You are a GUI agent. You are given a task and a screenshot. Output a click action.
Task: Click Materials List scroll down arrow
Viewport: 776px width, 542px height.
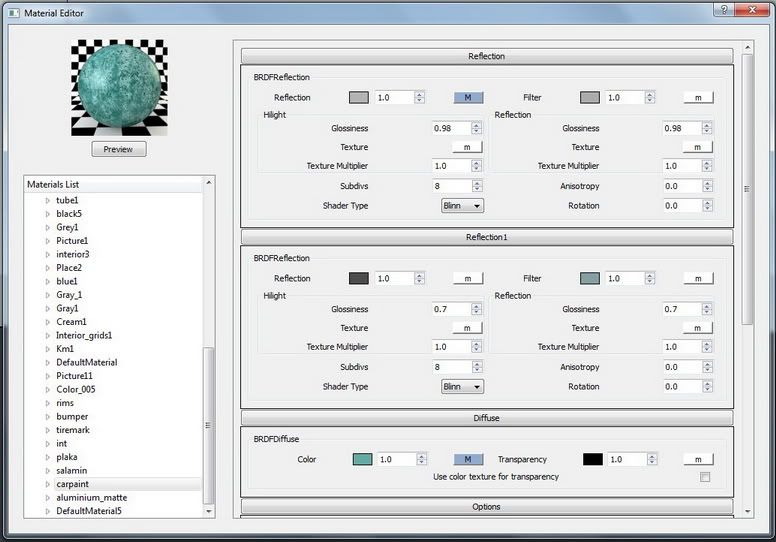point(209,511)
